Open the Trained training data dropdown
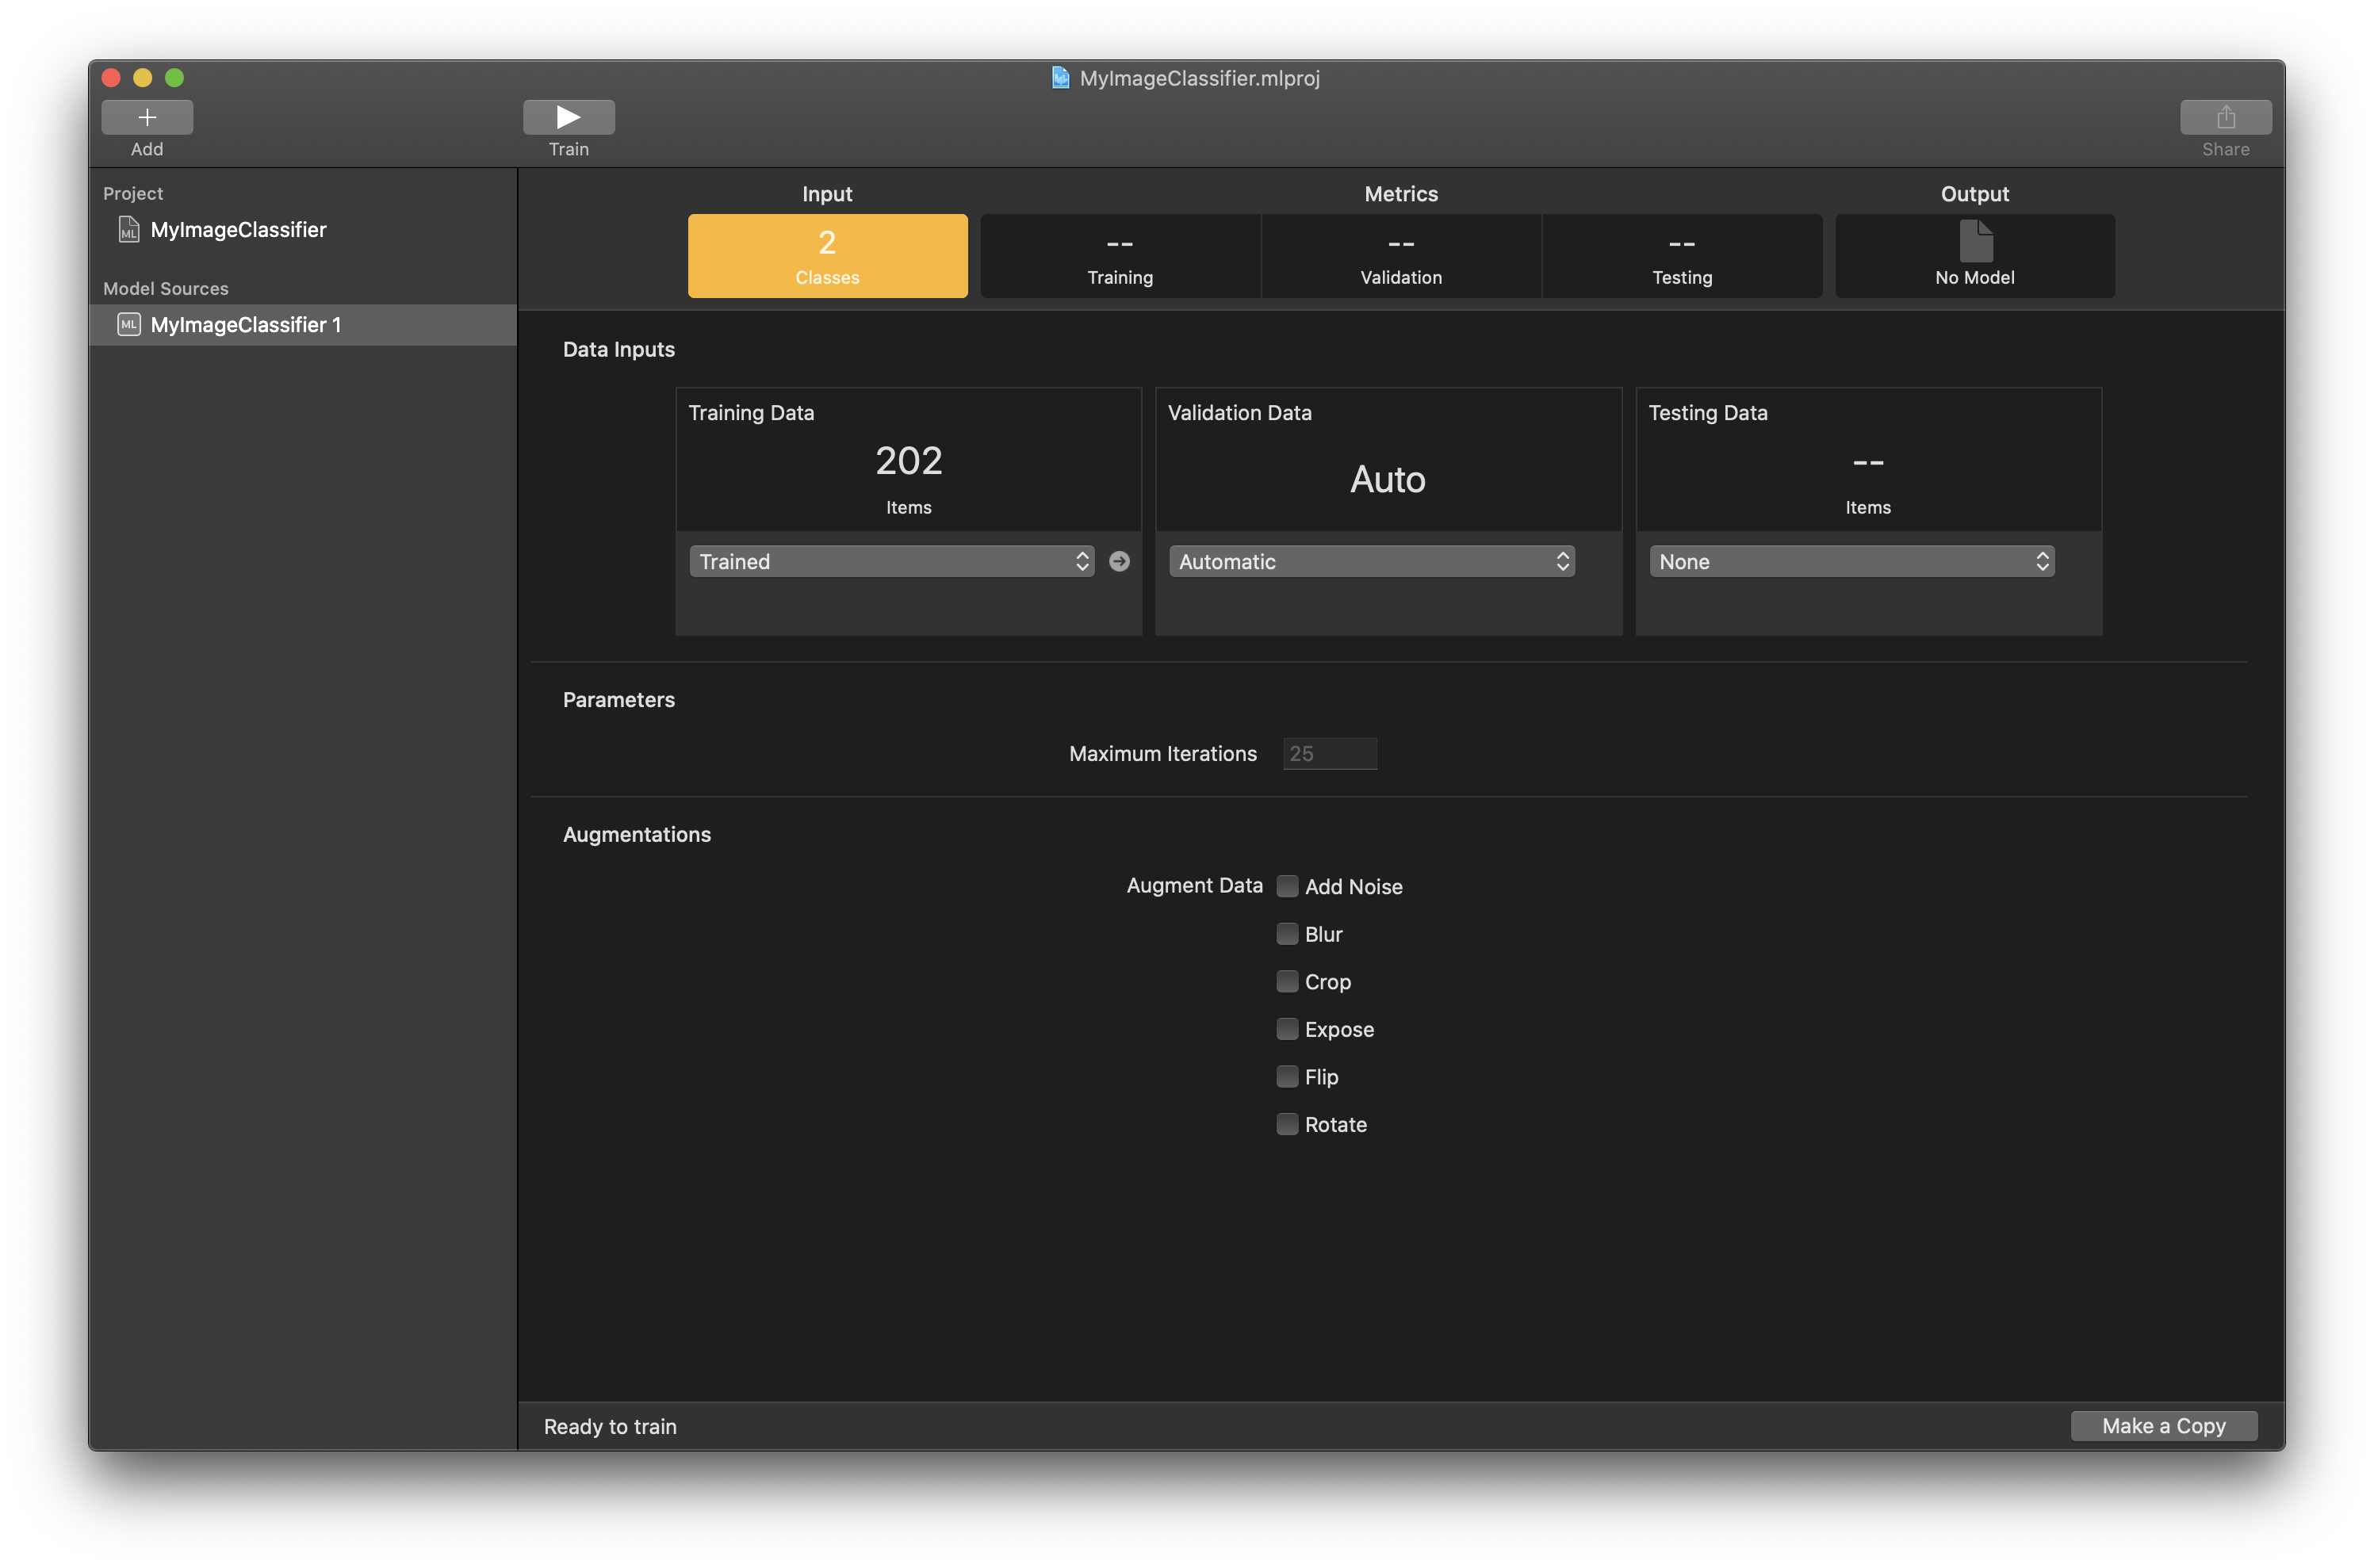Image resolution: width=2374 pixels, height=1568 pixels. [891, 561]
